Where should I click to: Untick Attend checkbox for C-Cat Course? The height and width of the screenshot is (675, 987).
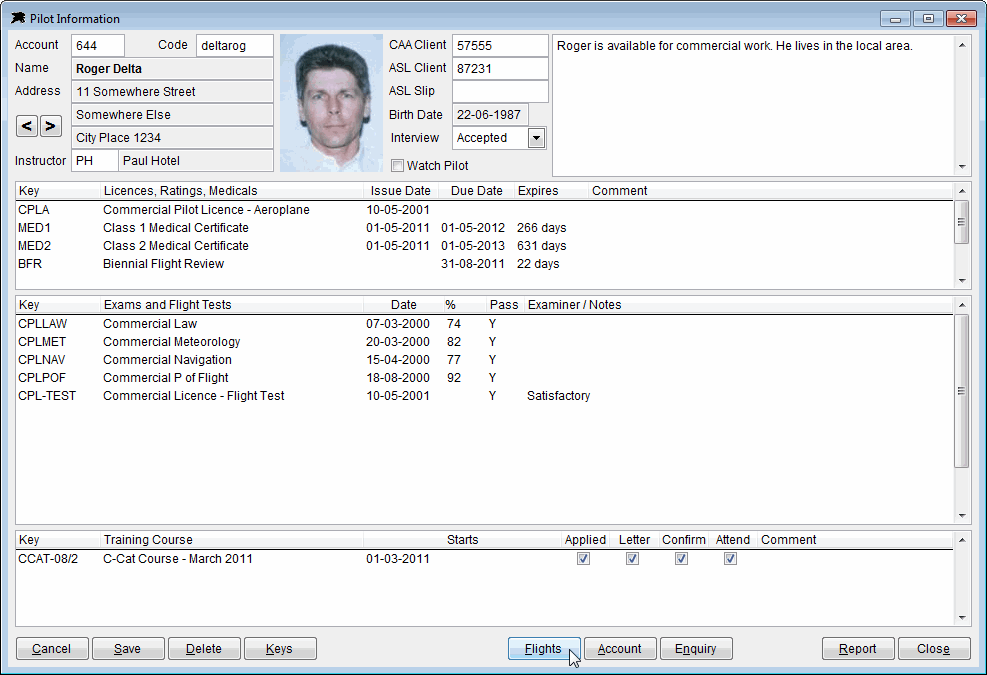coord(730,559)
